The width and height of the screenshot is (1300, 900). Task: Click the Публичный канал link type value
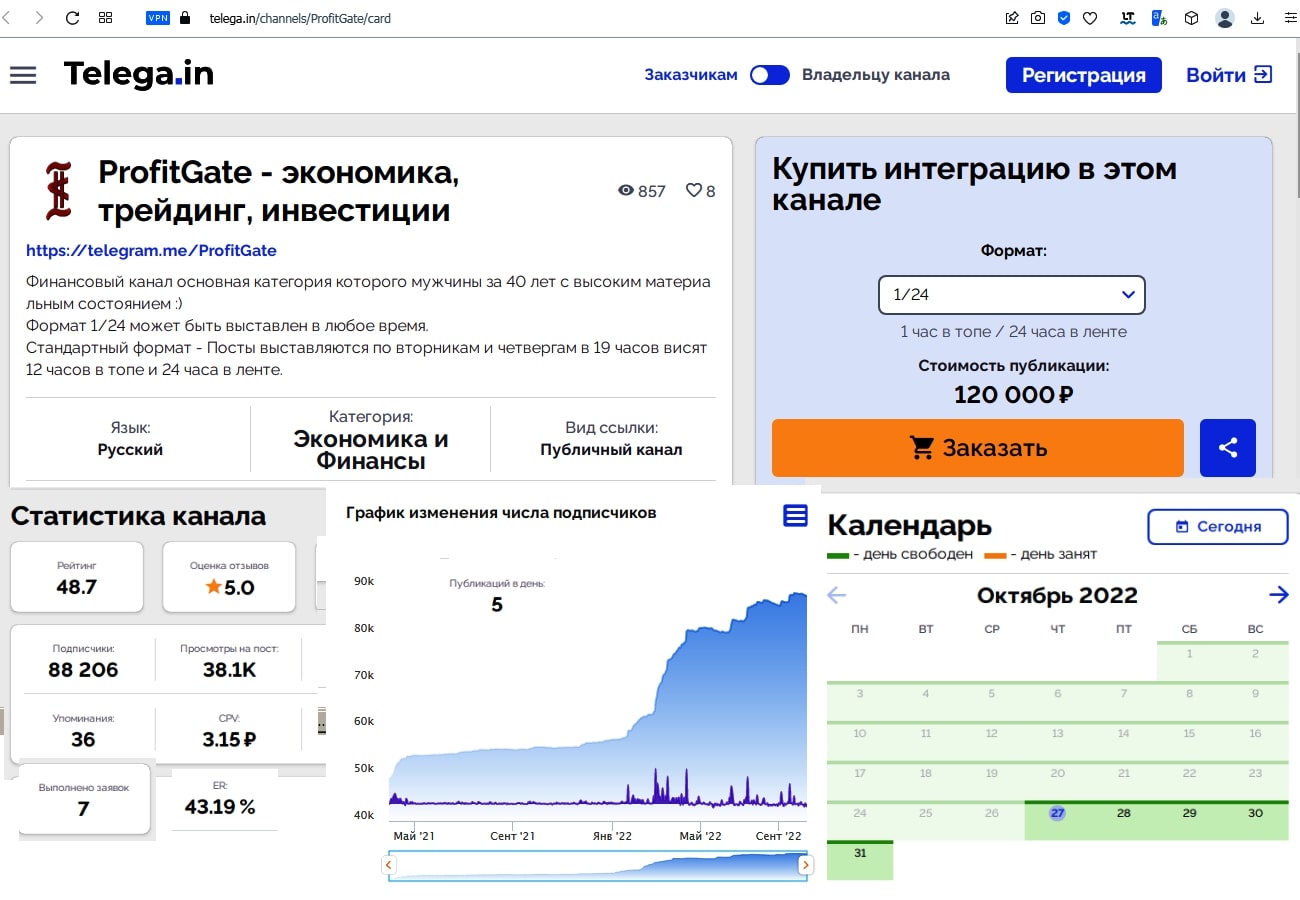611,450
